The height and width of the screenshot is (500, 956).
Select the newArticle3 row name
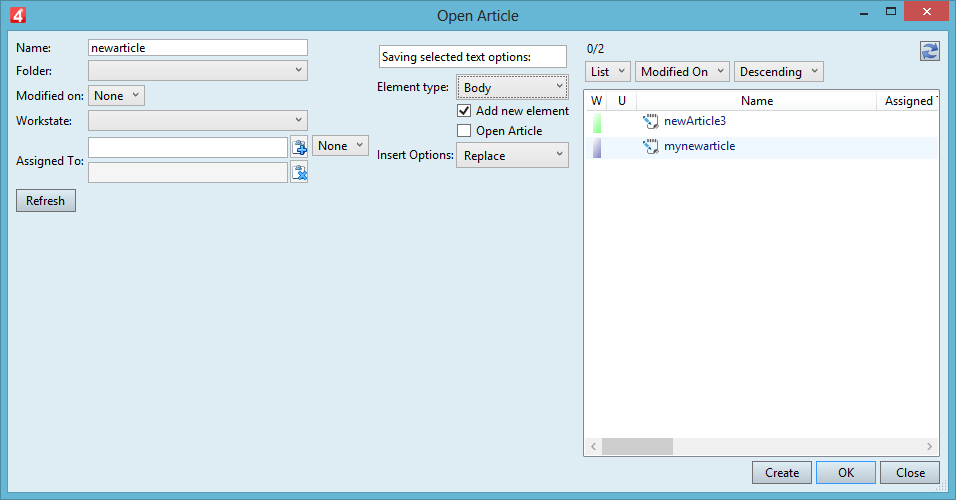point(695,121)
